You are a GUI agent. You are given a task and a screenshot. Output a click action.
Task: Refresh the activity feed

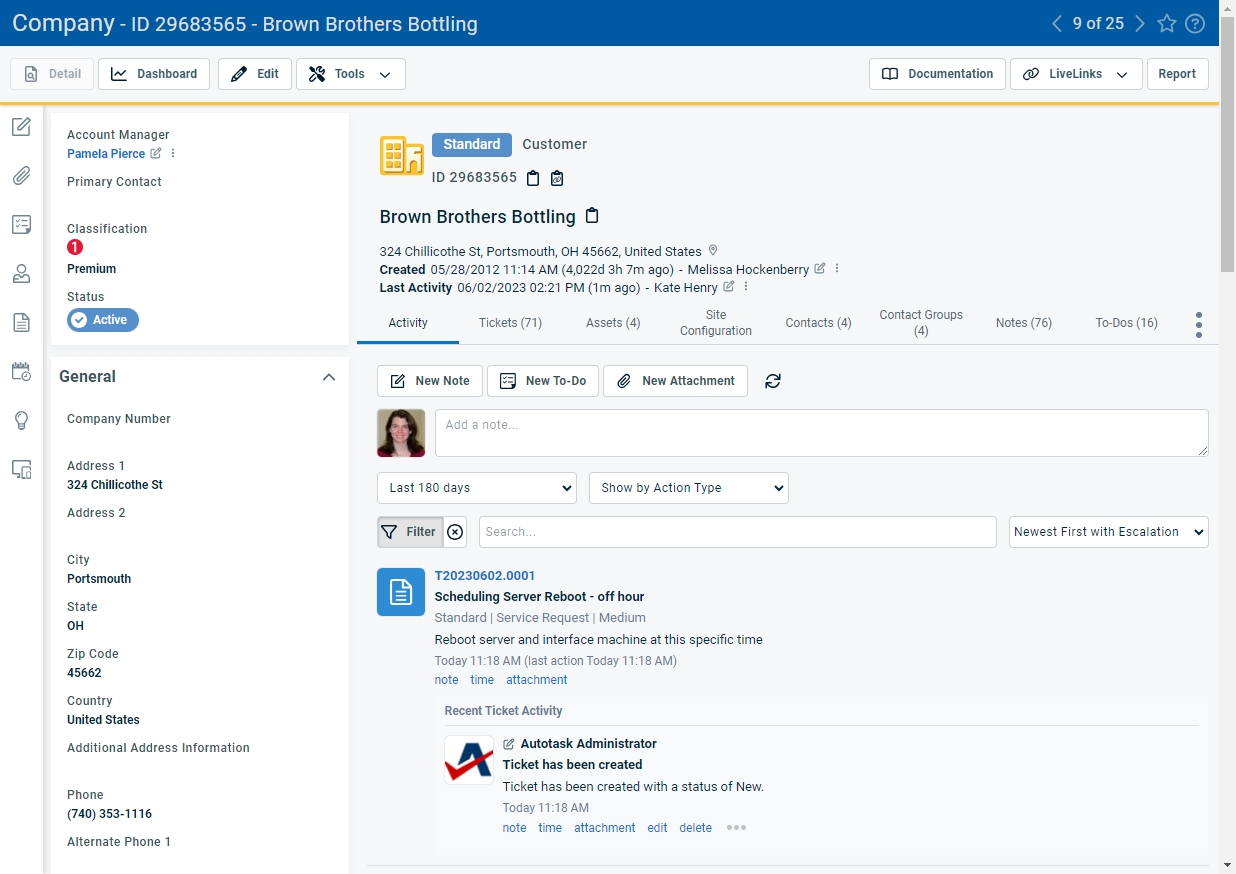click(773, 381)
